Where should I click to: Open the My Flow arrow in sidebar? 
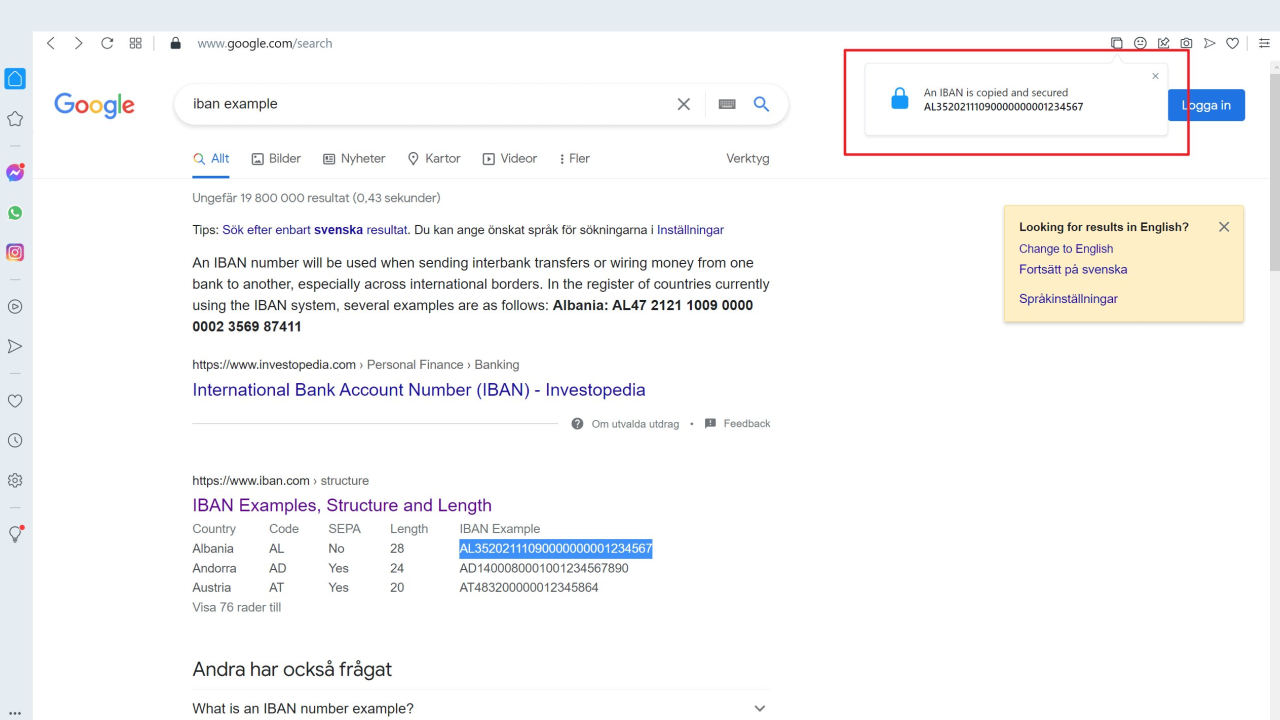[15, 346]
